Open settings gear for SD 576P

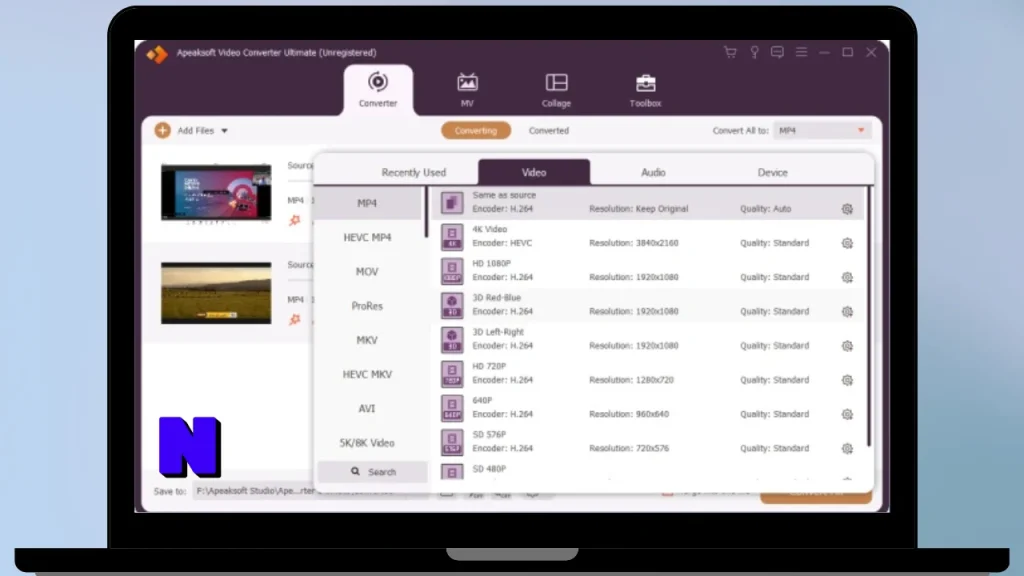pos(847,449)
